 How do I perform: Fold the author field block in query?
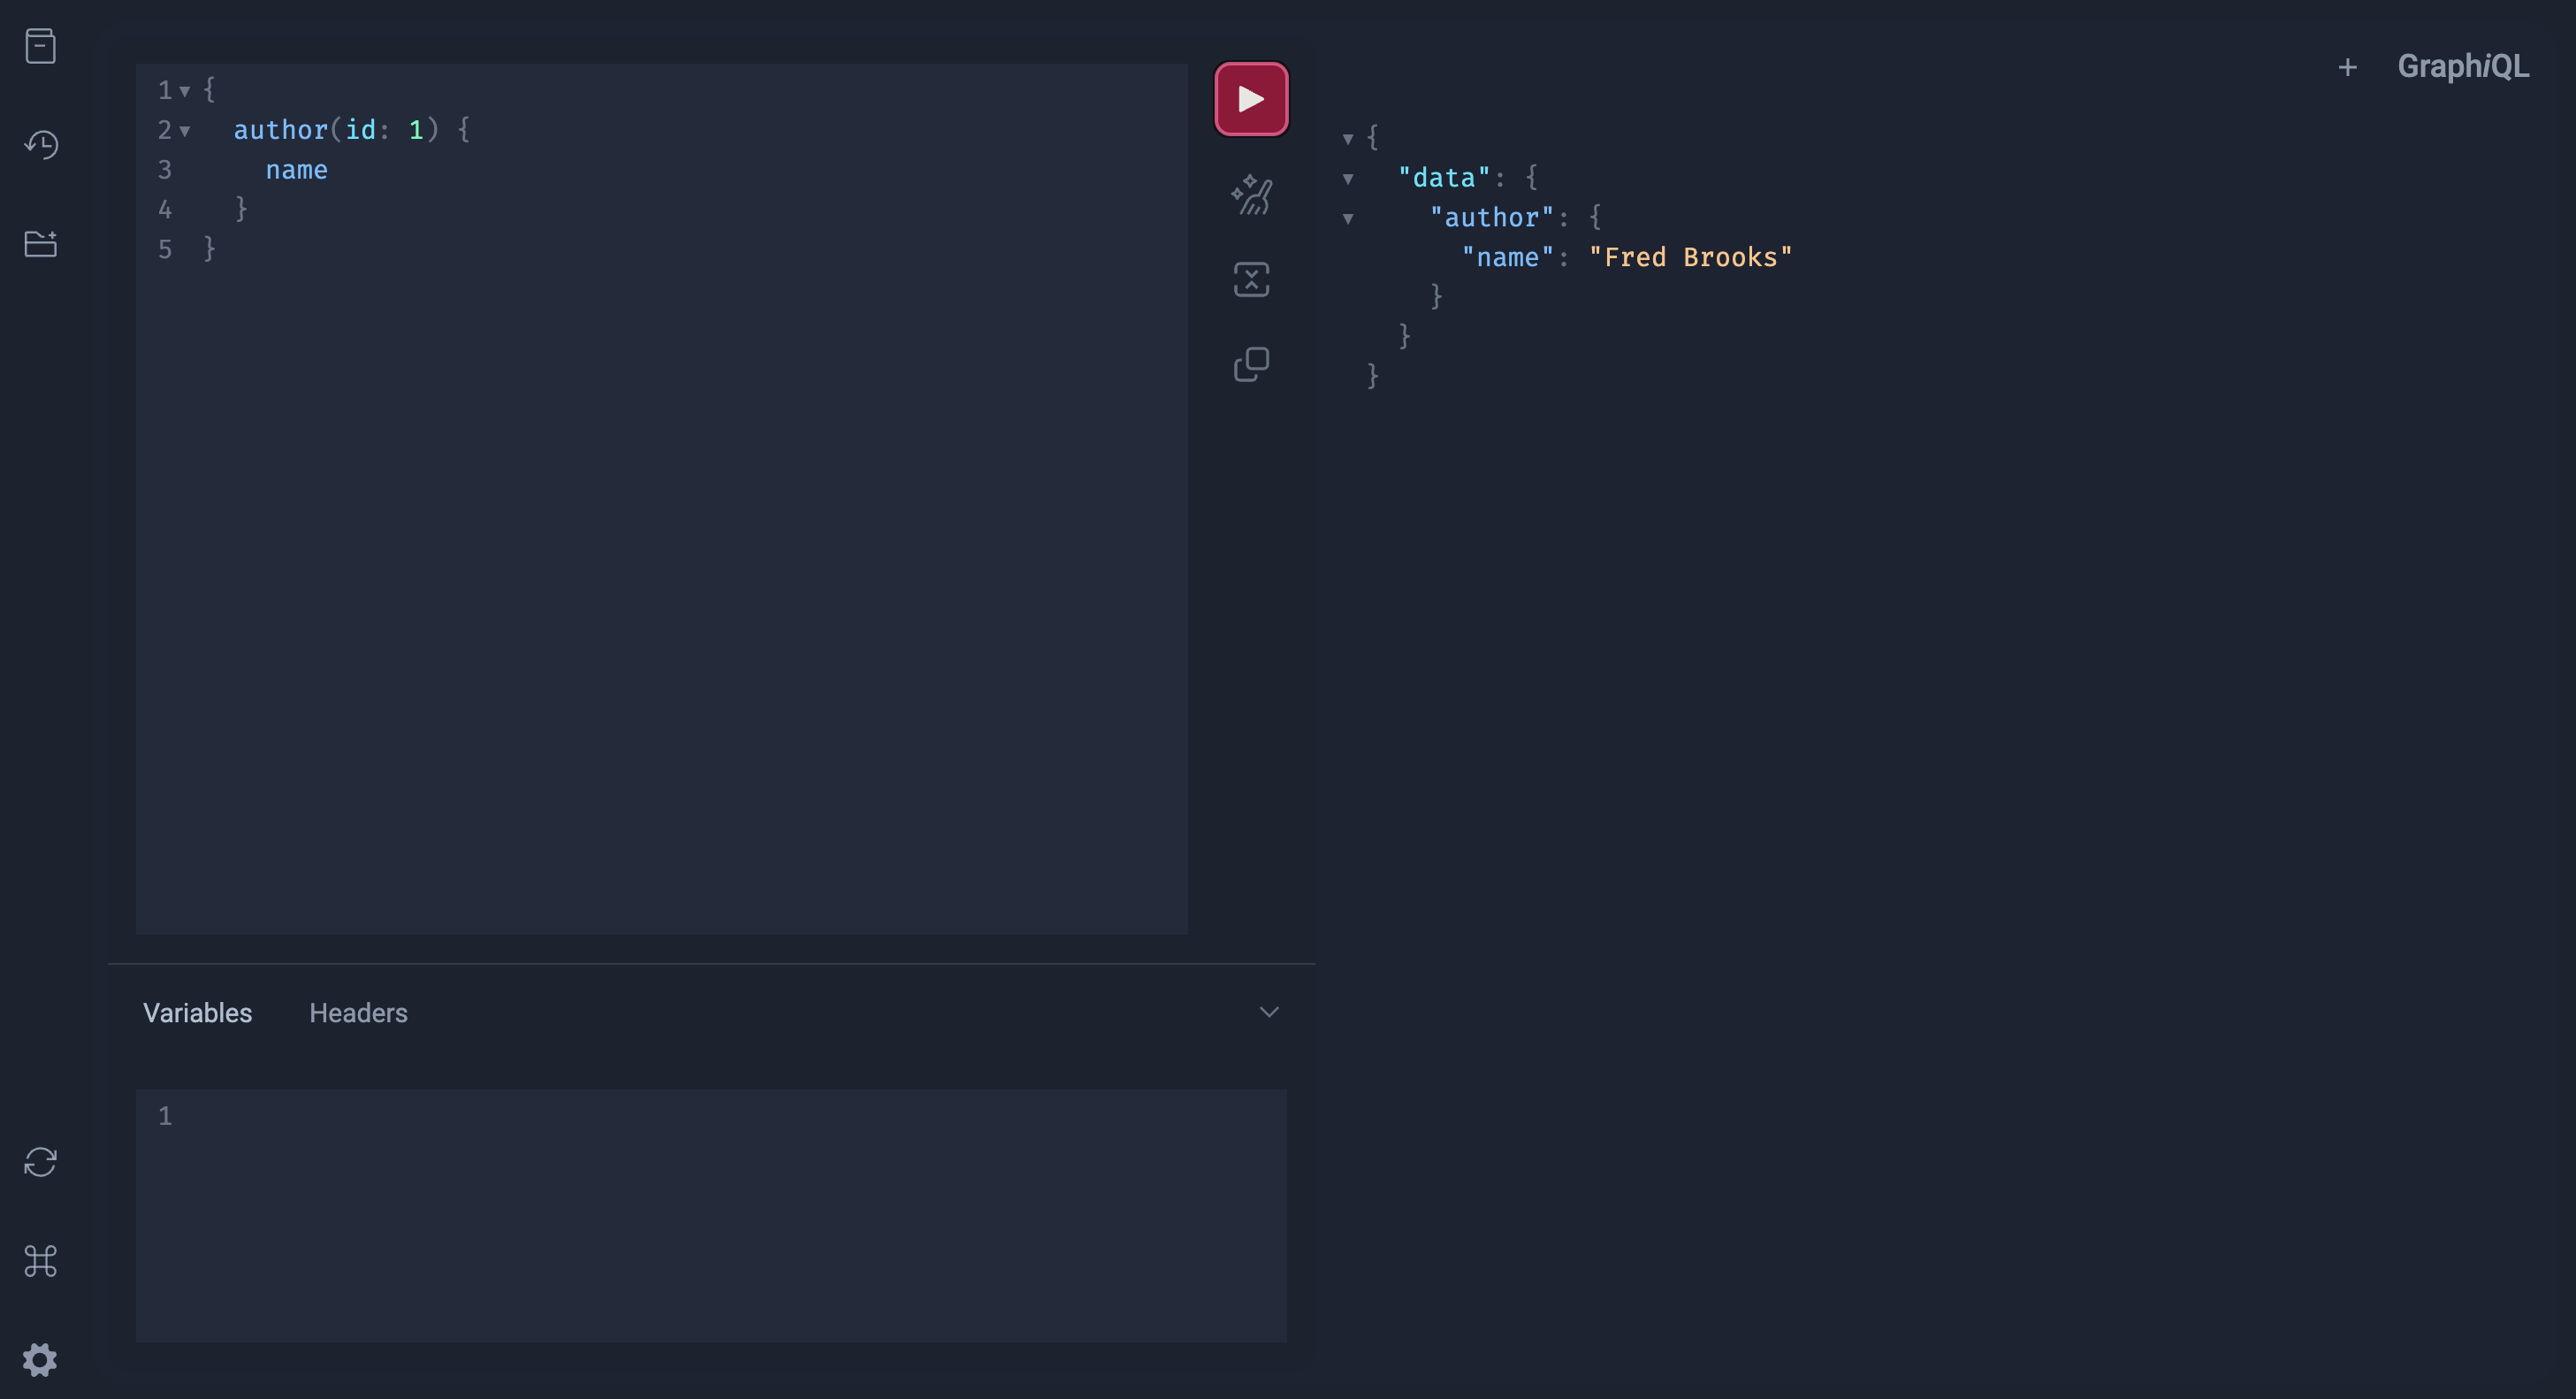[185, 131]
